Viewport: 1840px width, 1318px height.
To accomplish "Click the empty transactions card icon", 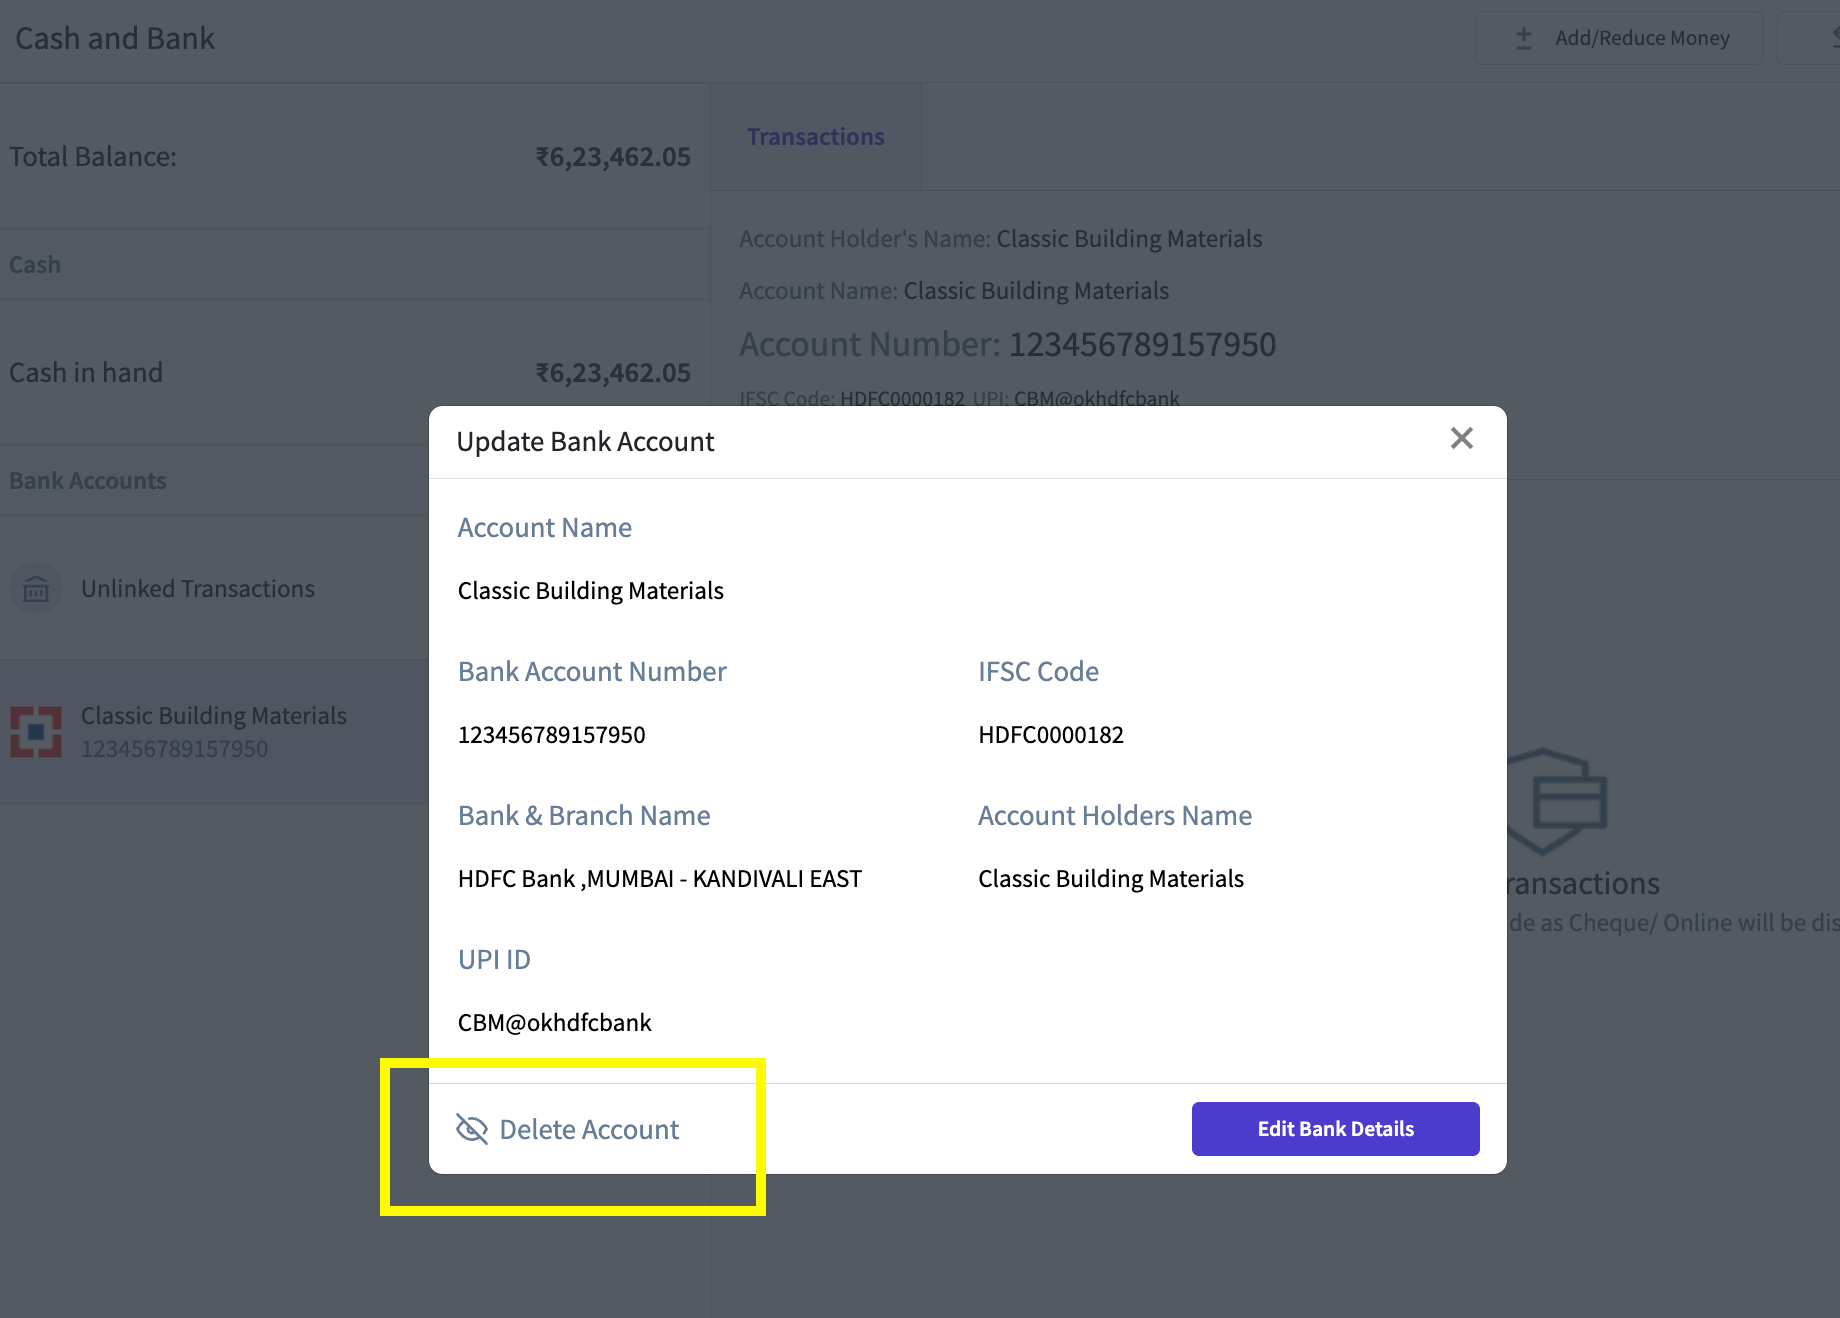I will [1556, 801].
